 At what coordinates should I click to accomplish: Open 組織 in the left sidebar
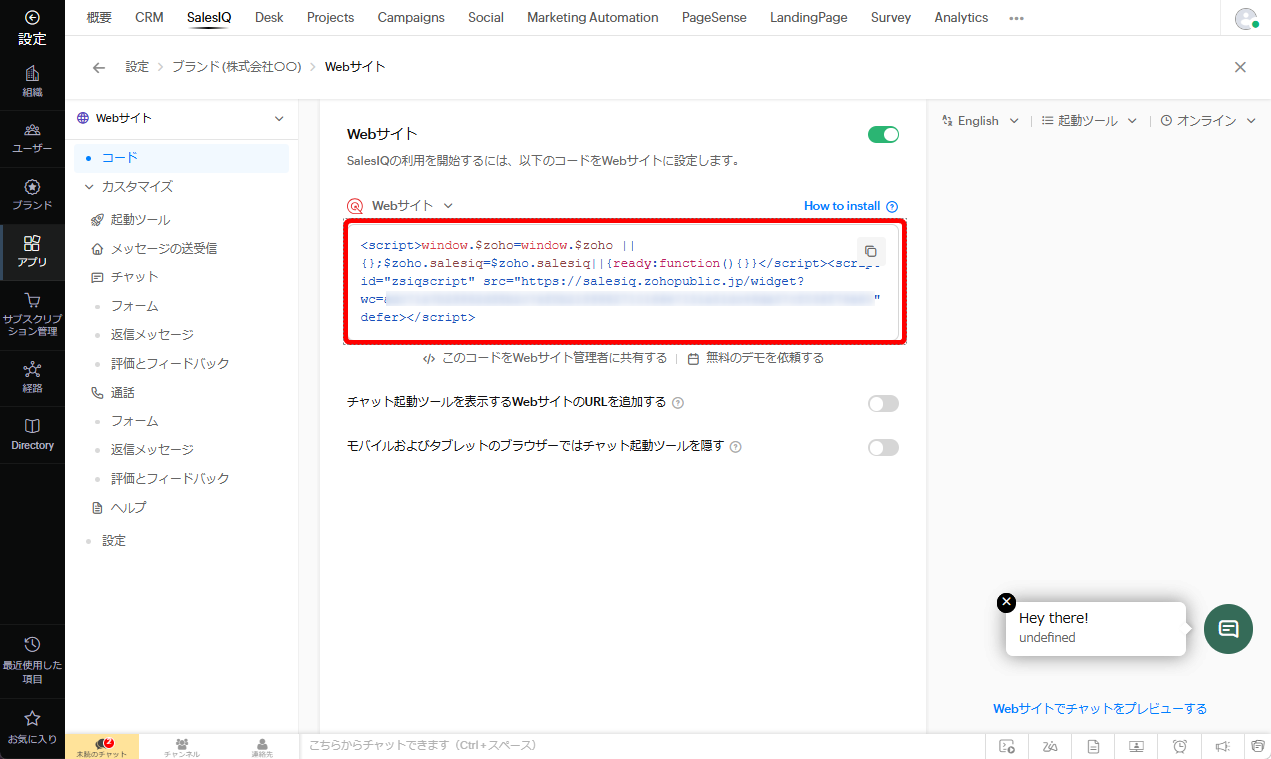pyautogui.click(x=32, y=81)
